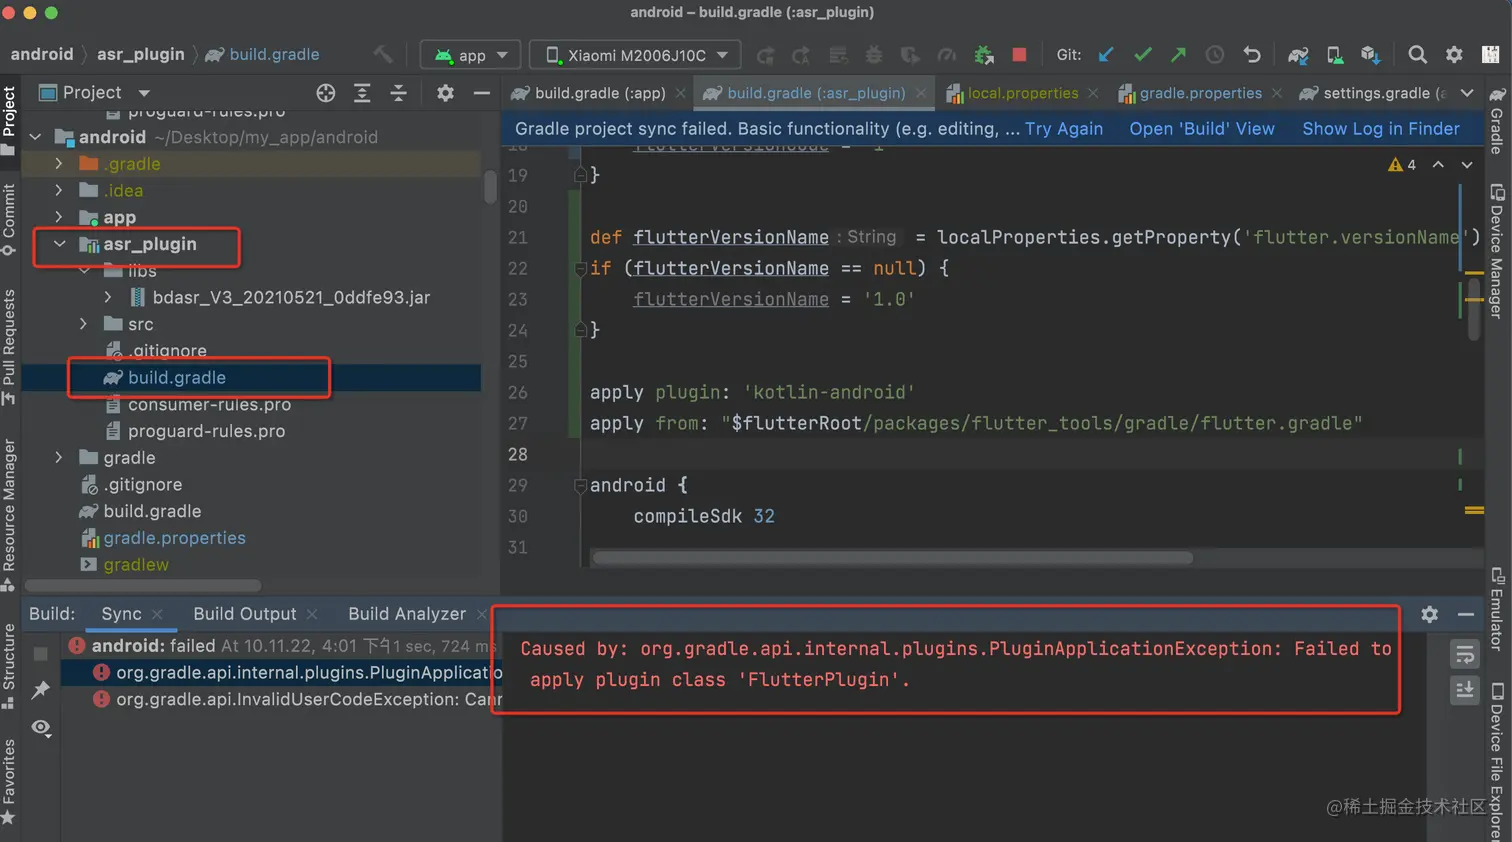Viewport: 1512px width, 842px height.
Task: Toggle the pin tab icon in Build panel
Action: click(x=41, y=690)
